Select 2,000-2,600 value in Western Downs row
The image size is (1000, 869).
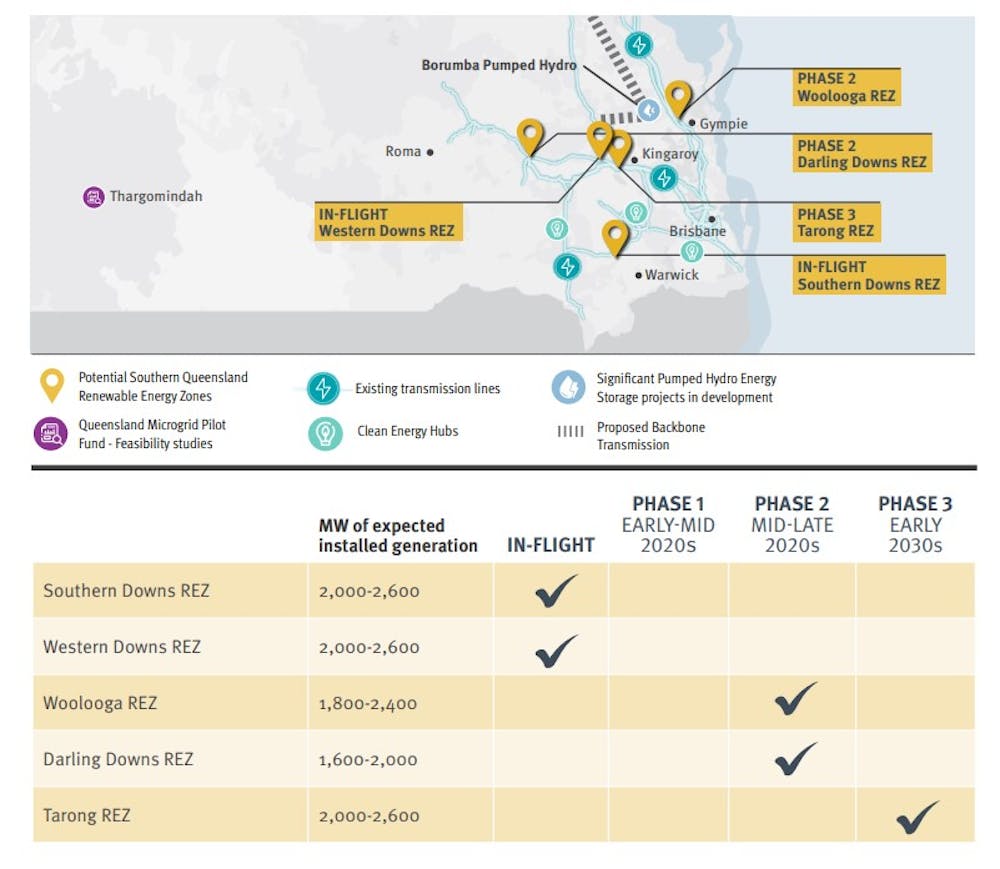369,648
